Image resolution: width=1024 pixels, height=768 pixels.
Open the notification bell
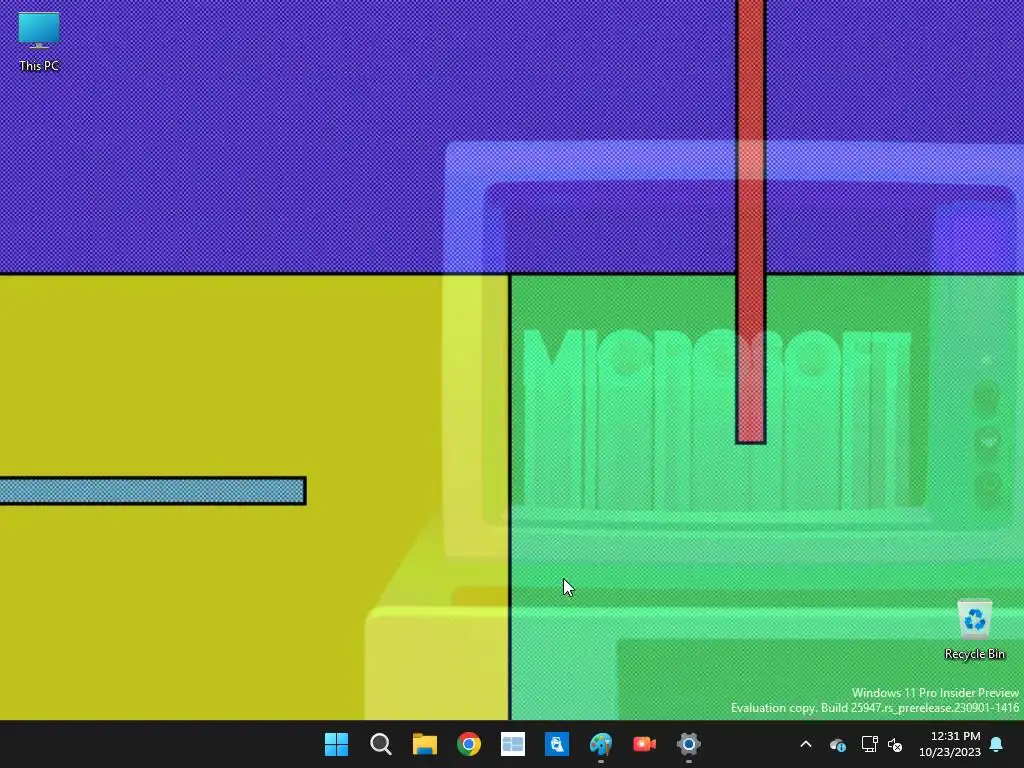tap(997, 744)
